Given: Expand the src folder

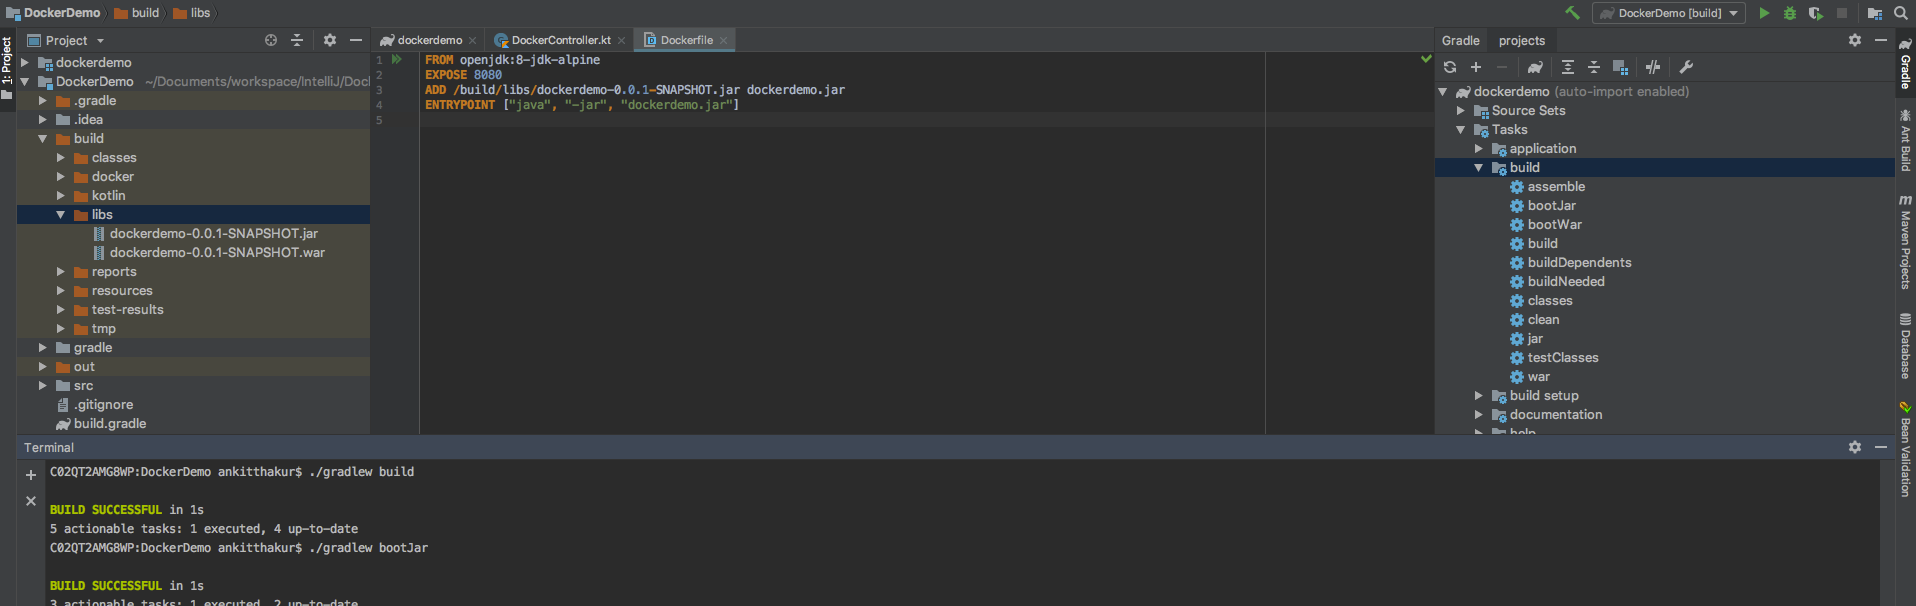Looking at the screenshot, I should [x=43, y=386].
